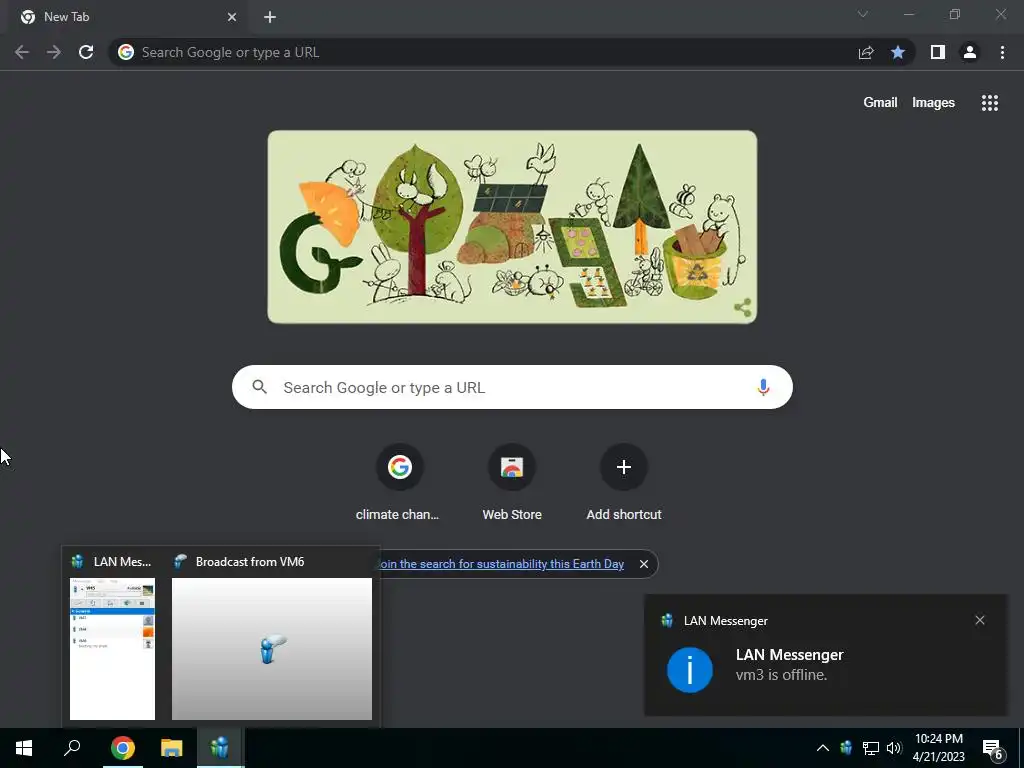Screen dimensions: 1024x768
Task: Select Broadcast from VM6 preview thumbnail
Action: pyautogui.click(x=272, y=648)
